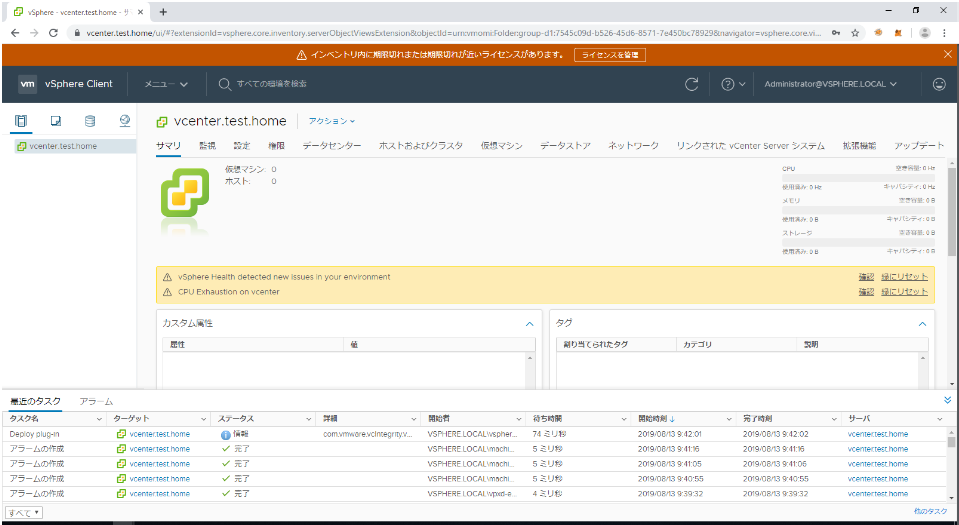959x525 pixels.
Task: Open the ターゲット column filter arrow
Action: (x=204, y=419)
